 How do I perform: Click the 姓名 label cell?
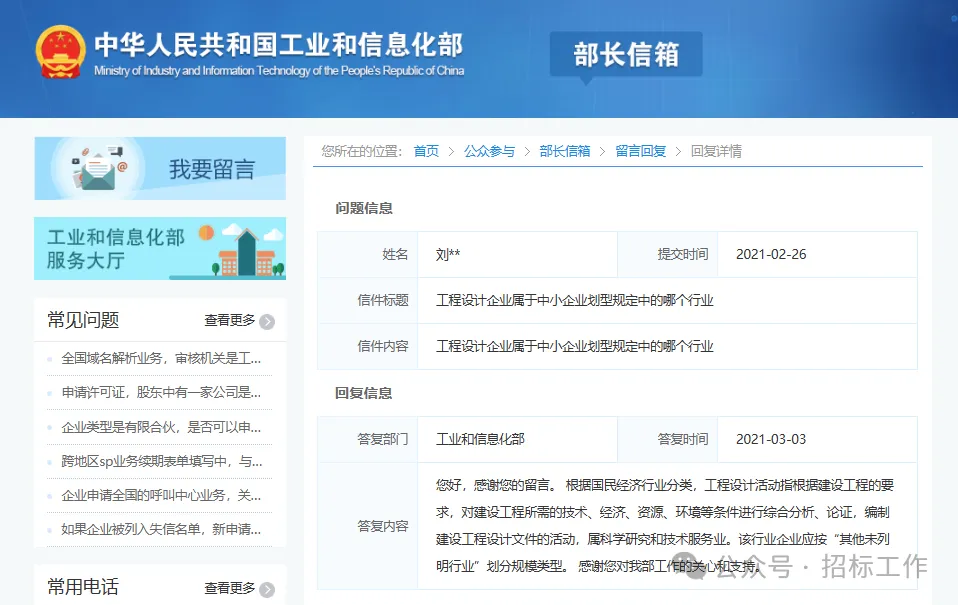click(x=368, y=254)
